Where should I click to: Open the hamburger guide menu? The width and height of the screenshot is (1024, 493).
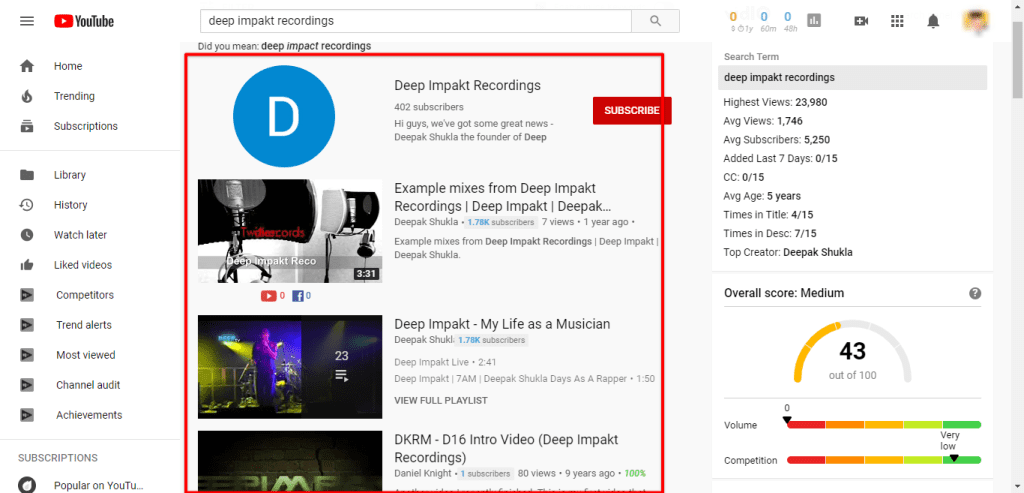(x=27, y=21)
